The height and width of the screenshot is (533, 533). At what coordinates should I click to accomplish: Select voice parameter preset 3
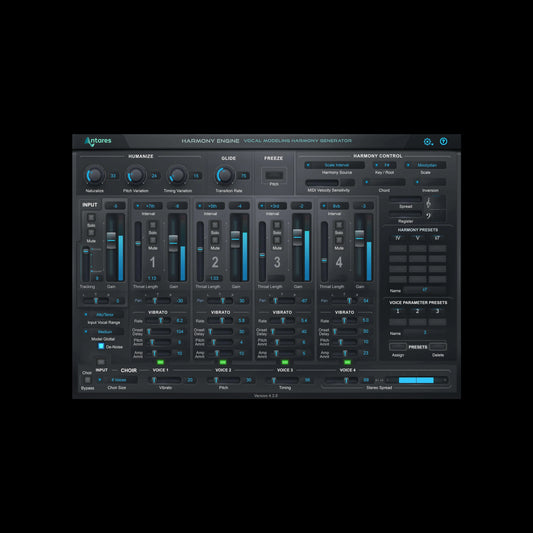tap(437, 311)
